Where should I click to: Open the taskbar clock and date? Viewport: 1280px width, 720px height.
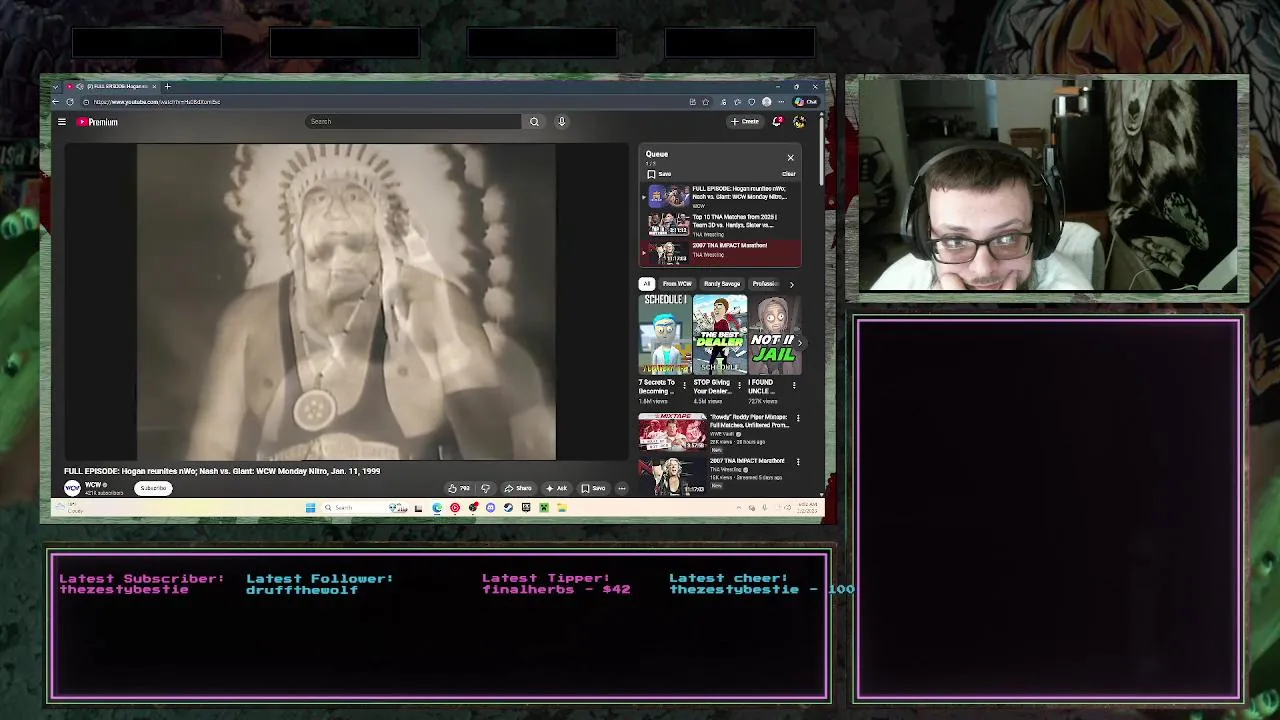point(808,507)
